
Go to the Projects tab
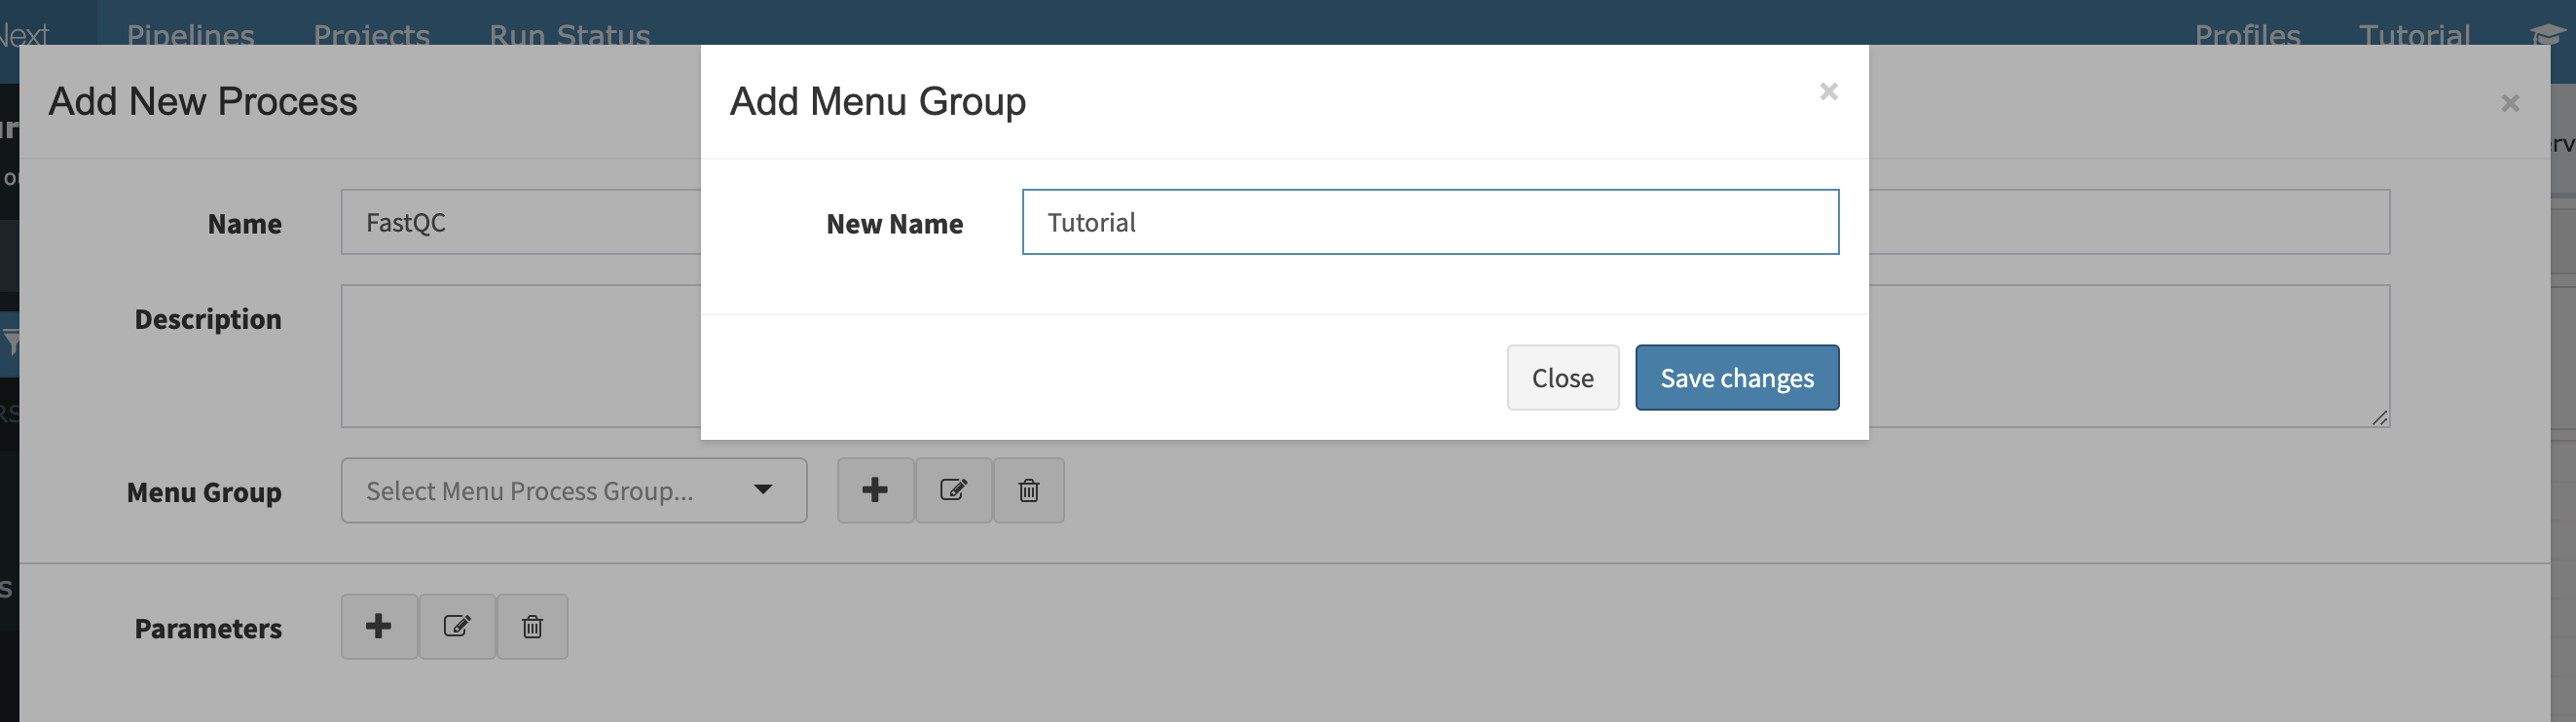371,35
